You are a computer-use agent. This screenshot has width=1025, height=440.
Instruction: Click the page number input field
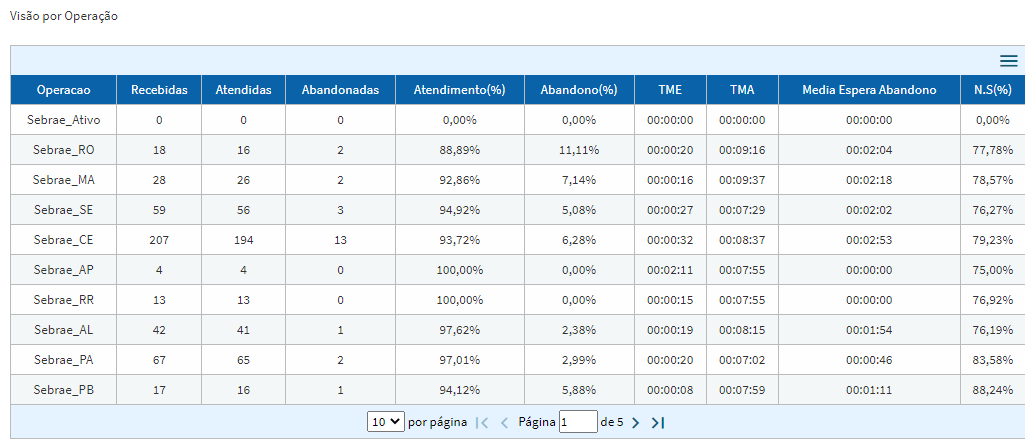578,422
